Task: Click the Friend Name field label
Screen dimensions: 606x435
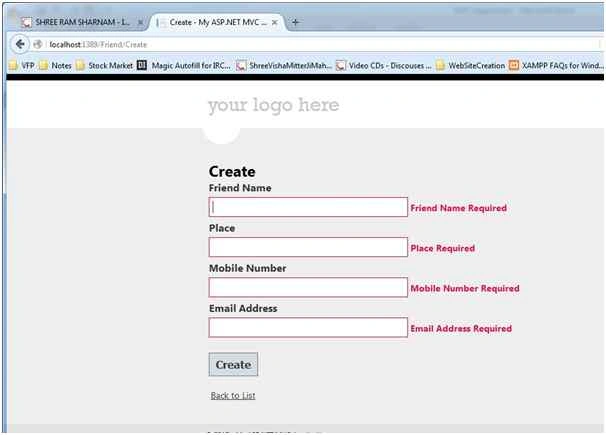Action: [240, 188]
